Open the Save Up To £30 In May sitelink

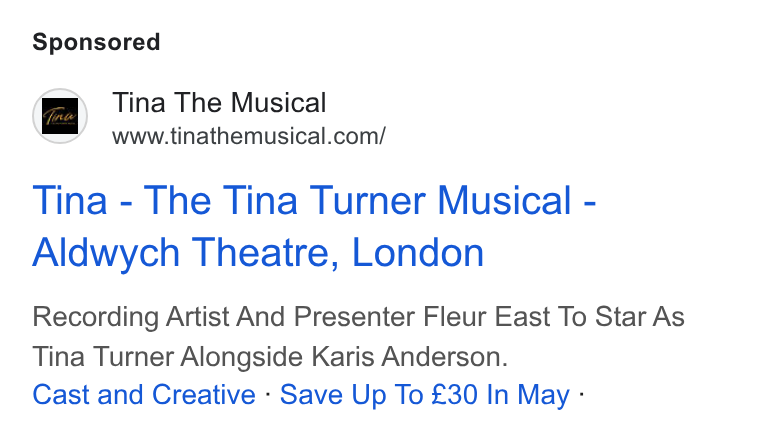coord(425,394)
